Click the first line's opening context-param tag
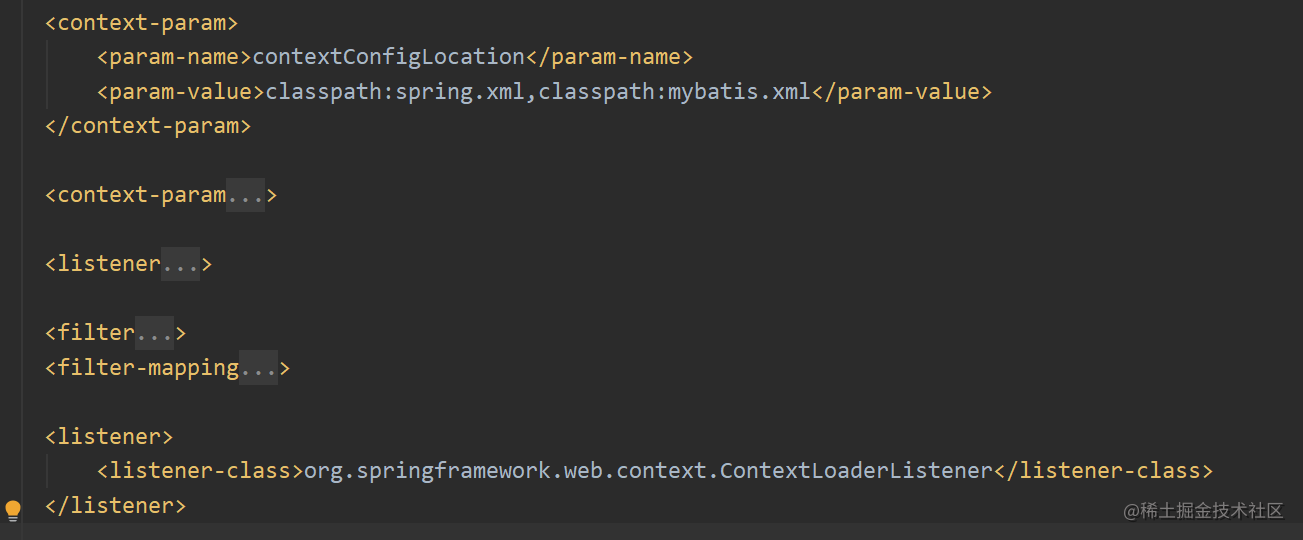 click(142, 22)
